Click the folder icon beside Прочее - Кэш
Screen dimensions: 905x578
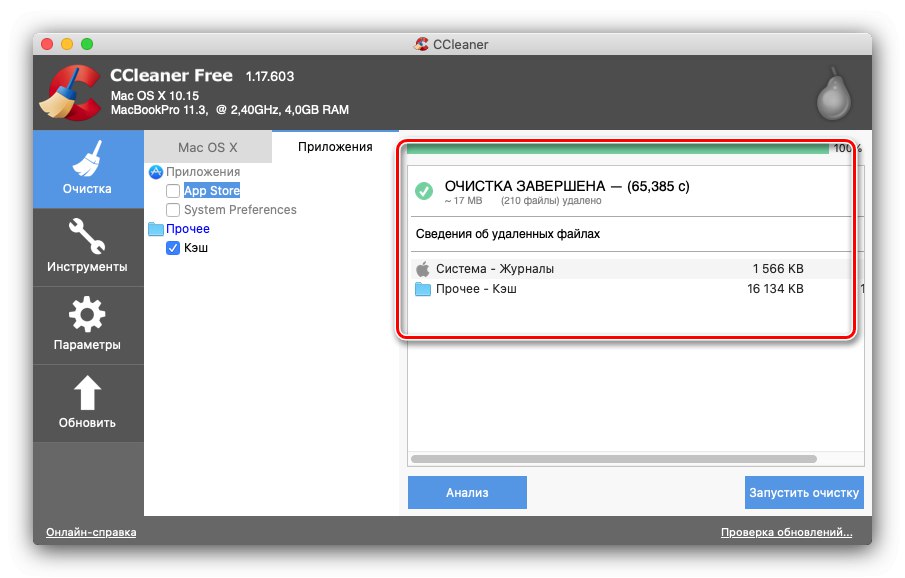point(425,290)
